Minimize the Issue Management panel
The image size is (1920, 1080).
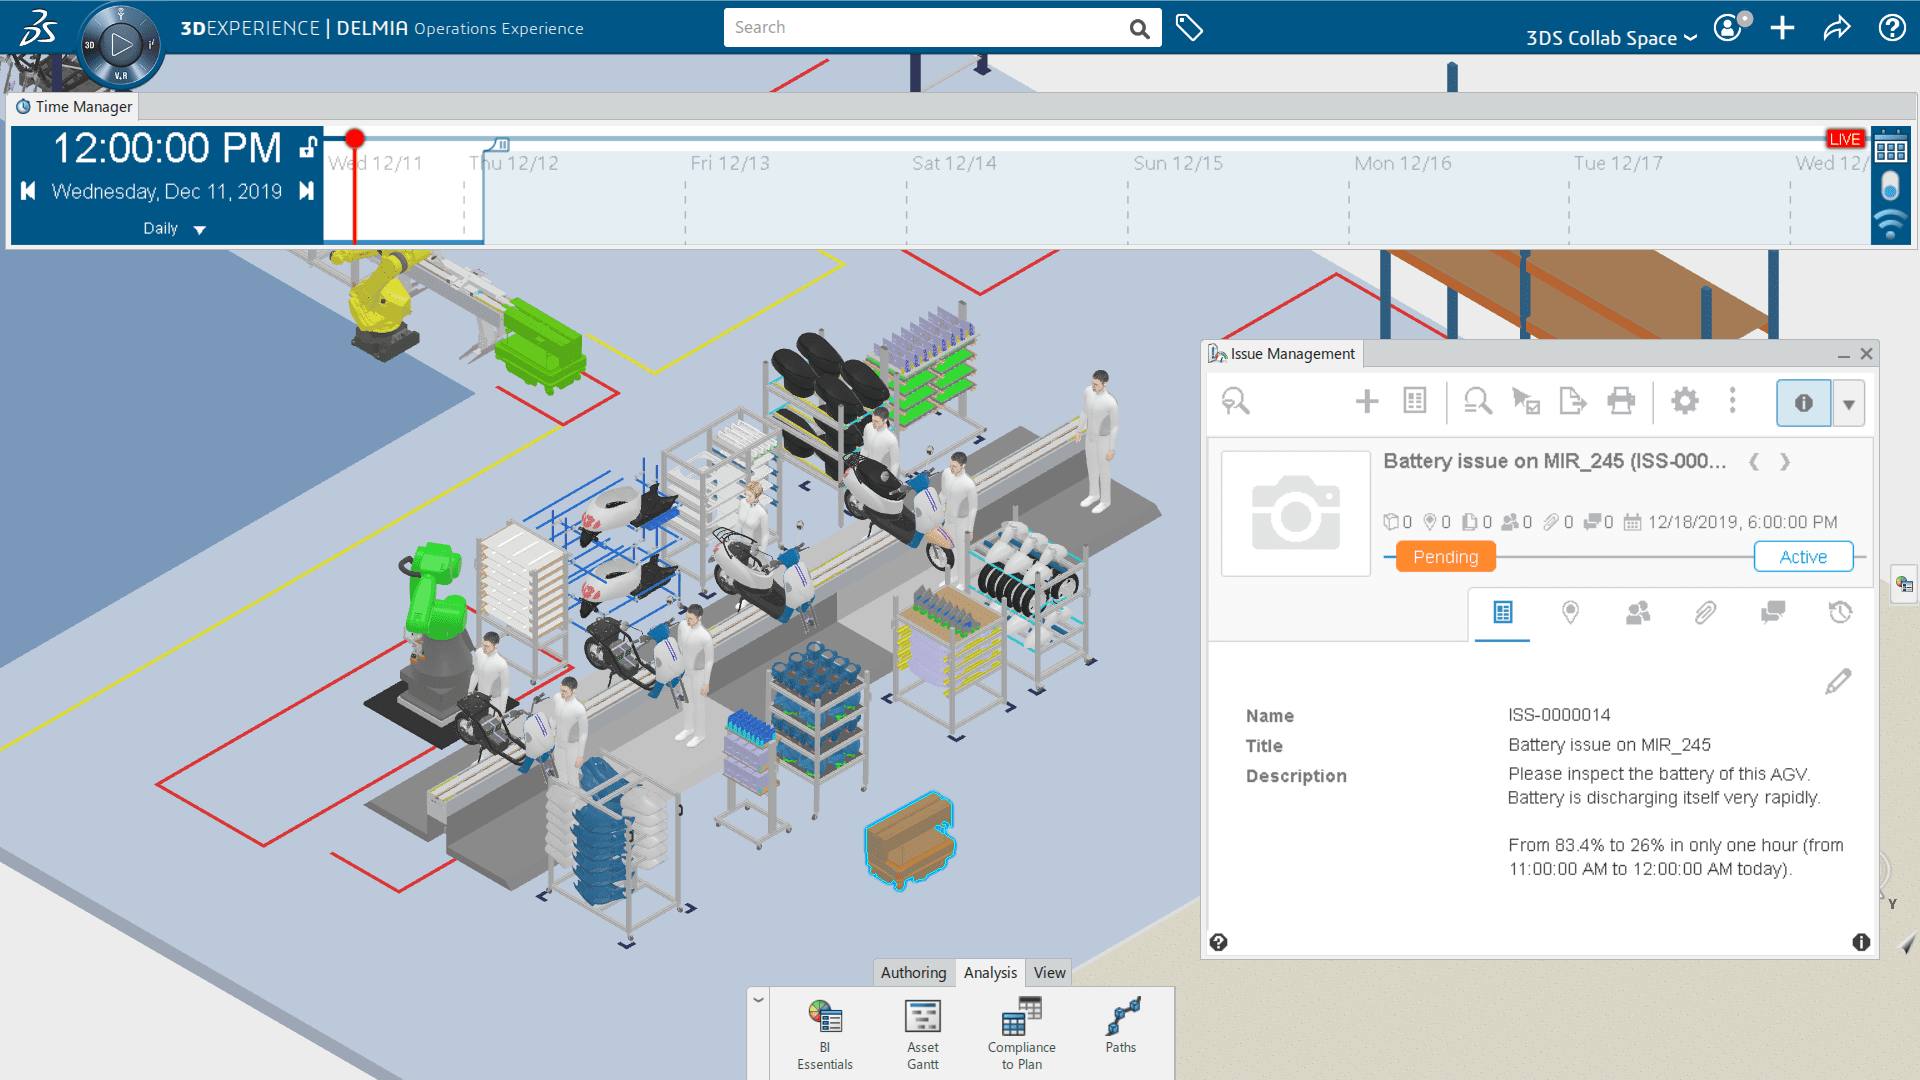[1843, 355]
